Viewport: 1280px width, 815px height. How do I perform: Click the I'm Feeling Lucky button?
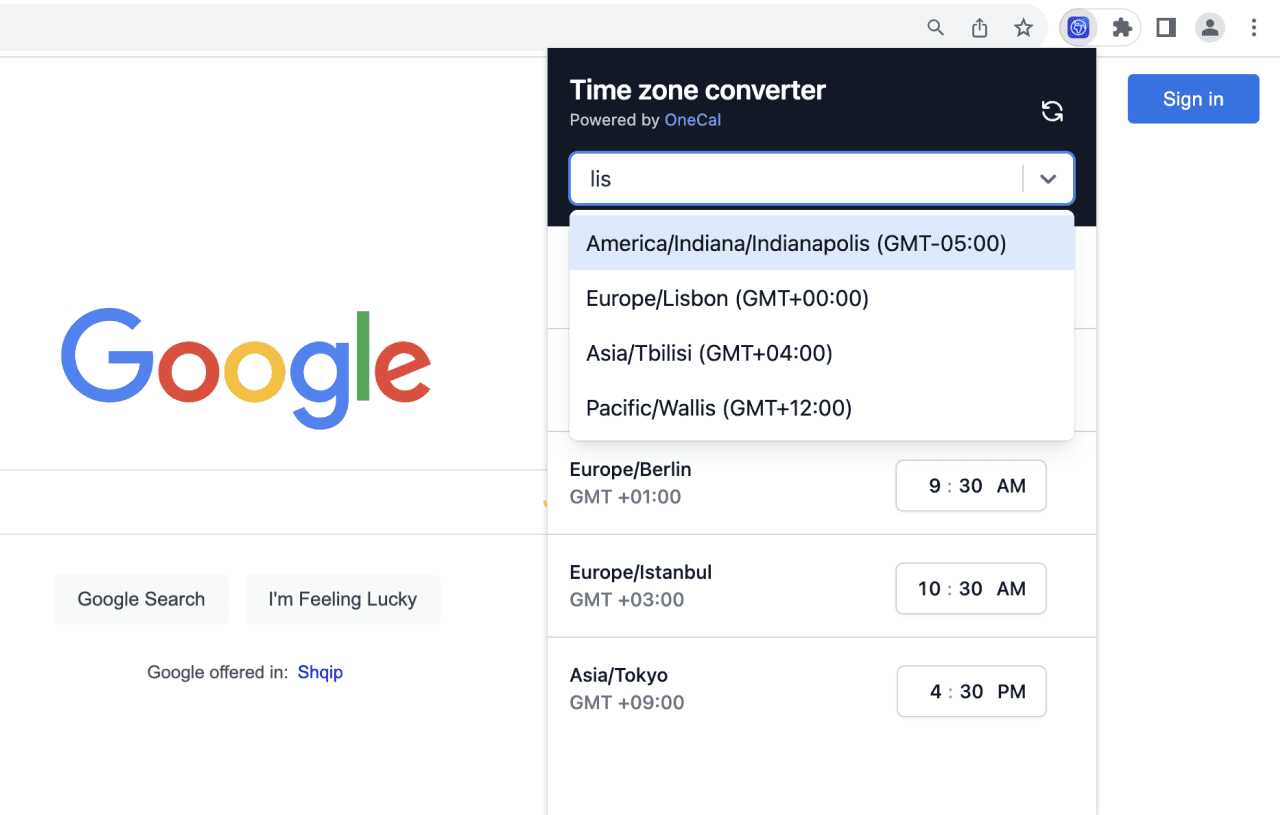pos(342,599)
